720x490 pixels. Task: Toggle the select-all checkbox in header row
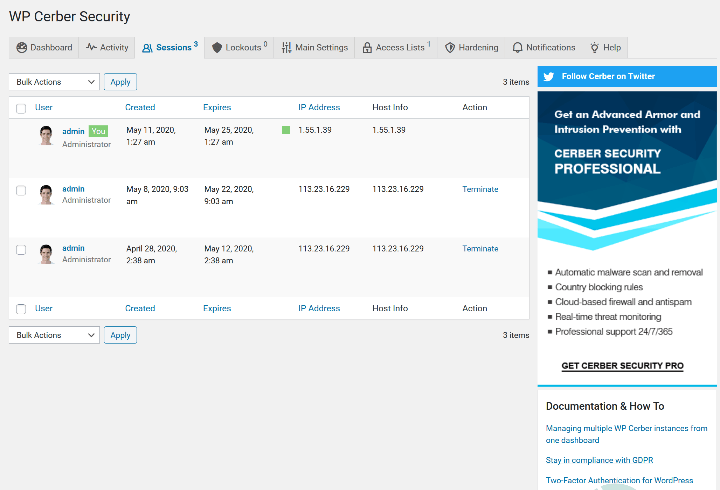pos(21,108)
